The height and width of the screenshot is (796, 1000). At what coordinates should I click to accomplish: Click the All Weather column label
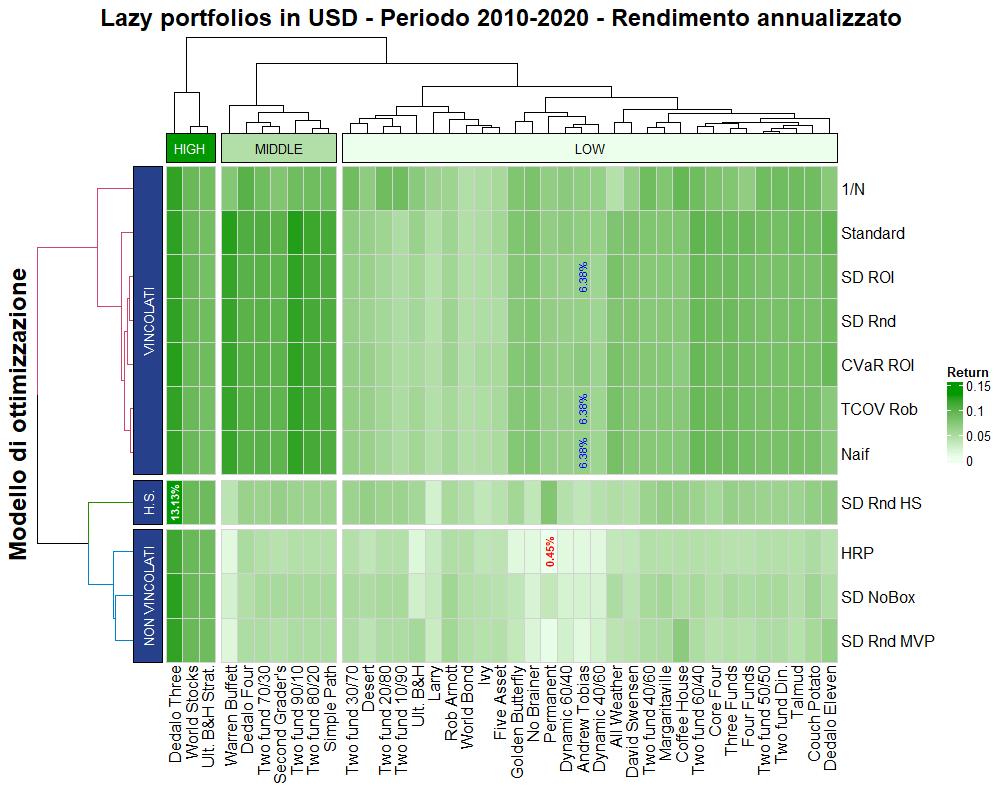[x=615, y=704]
